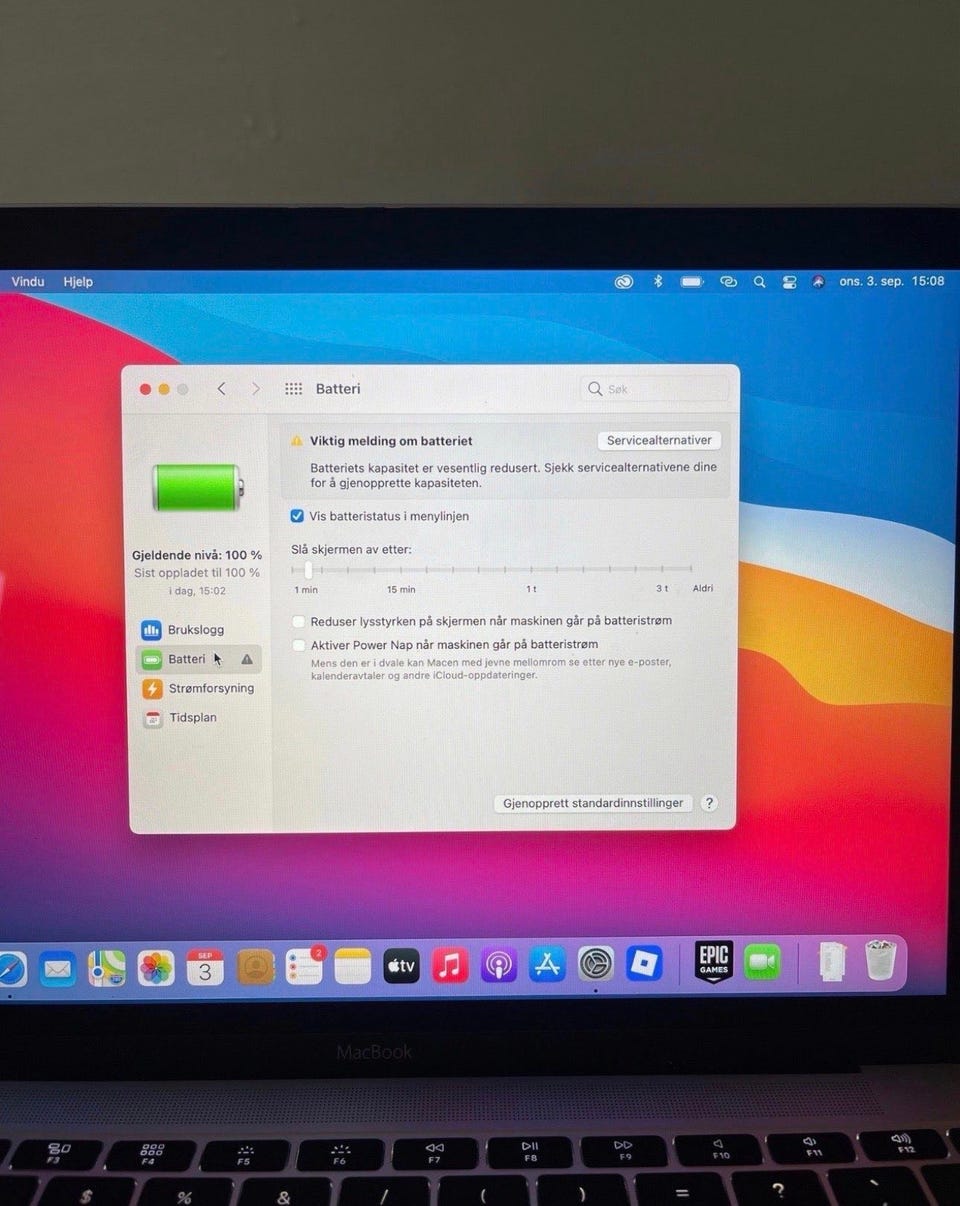This screenshot has width=960, height=1206.
Task: Click the screen-off timer slider handle
Action: tap(308, 569)
